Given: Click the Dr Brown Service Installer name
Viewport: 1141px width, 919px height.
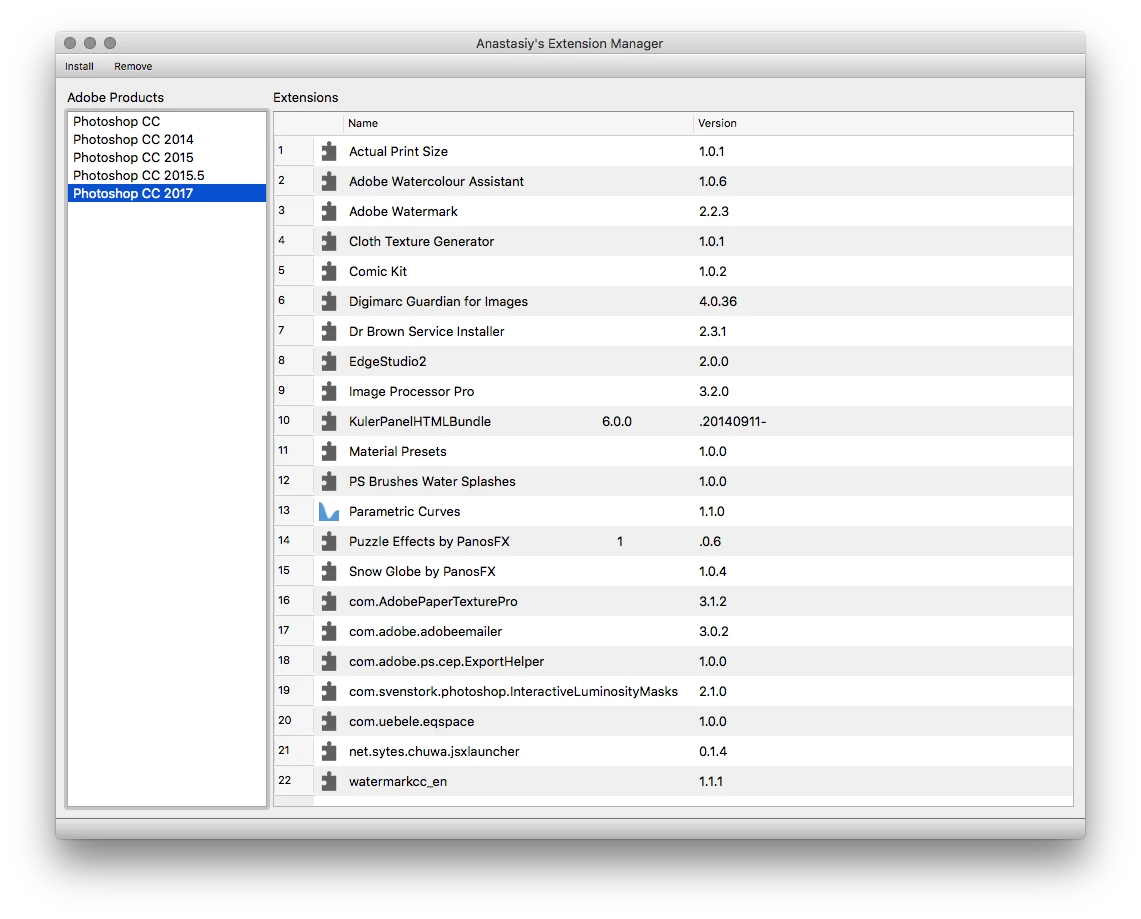Looking at the screenshot, I should (426, 331).
